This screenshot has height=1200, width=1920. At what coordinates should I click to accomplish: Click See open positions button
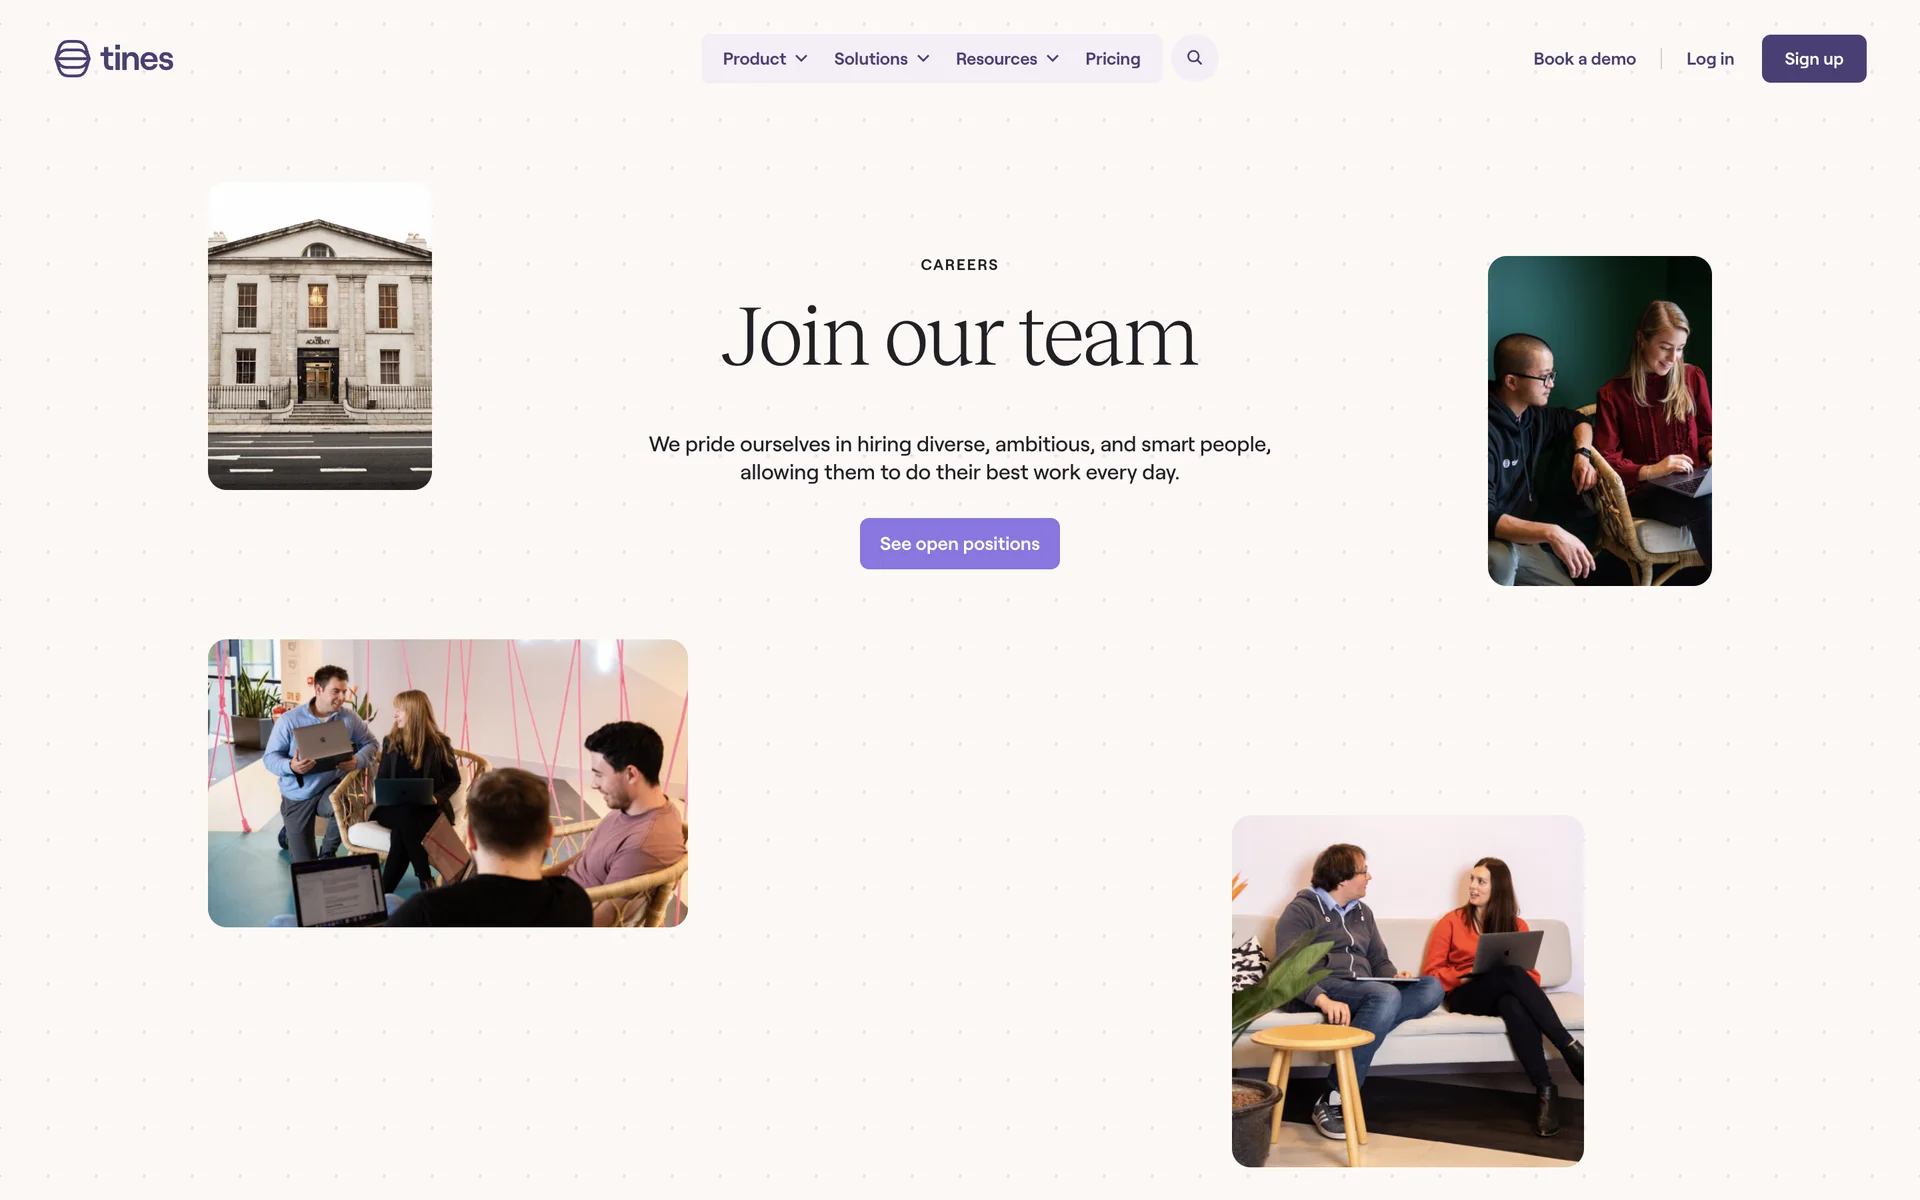pos(959,543)
